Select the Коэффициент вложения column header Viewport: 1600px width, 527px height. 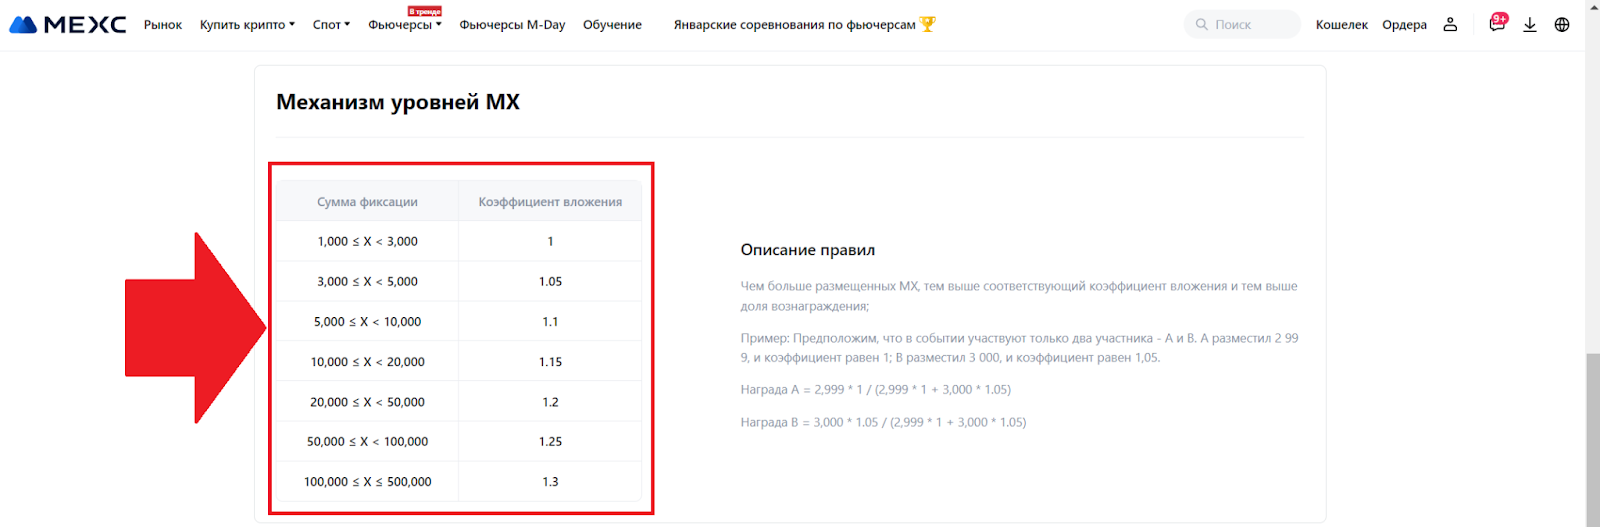[x=550, y=202]
